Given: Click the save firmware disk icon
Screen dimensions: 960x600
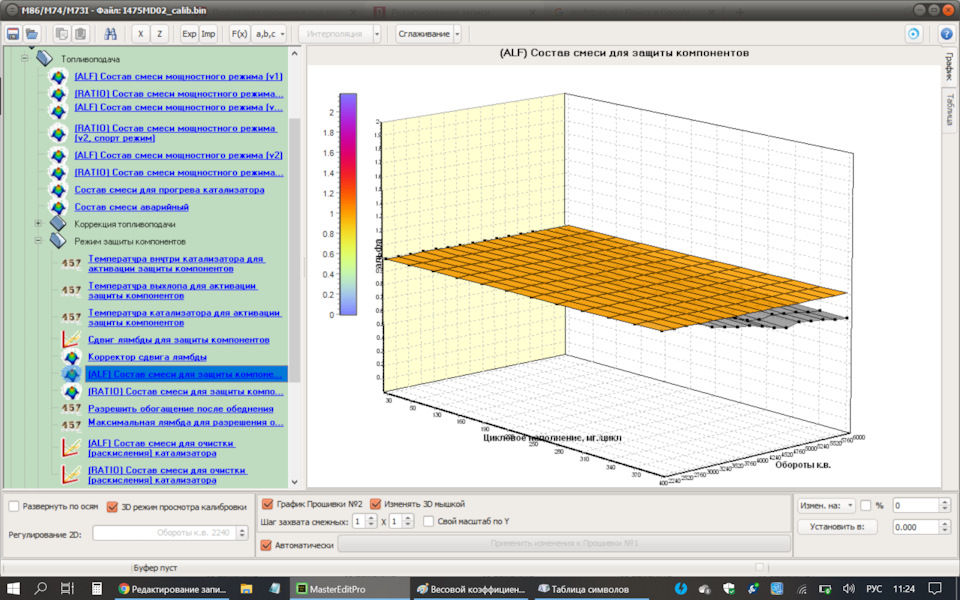Looking at the screenshot, I should (12, 34).
